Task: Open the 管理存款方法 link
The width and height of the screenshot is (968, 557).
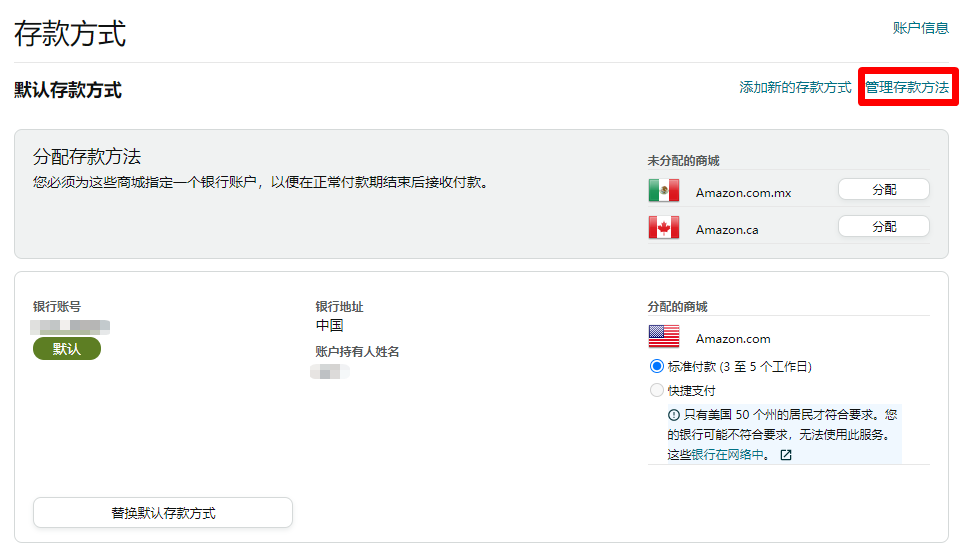Action: [907, 88]
